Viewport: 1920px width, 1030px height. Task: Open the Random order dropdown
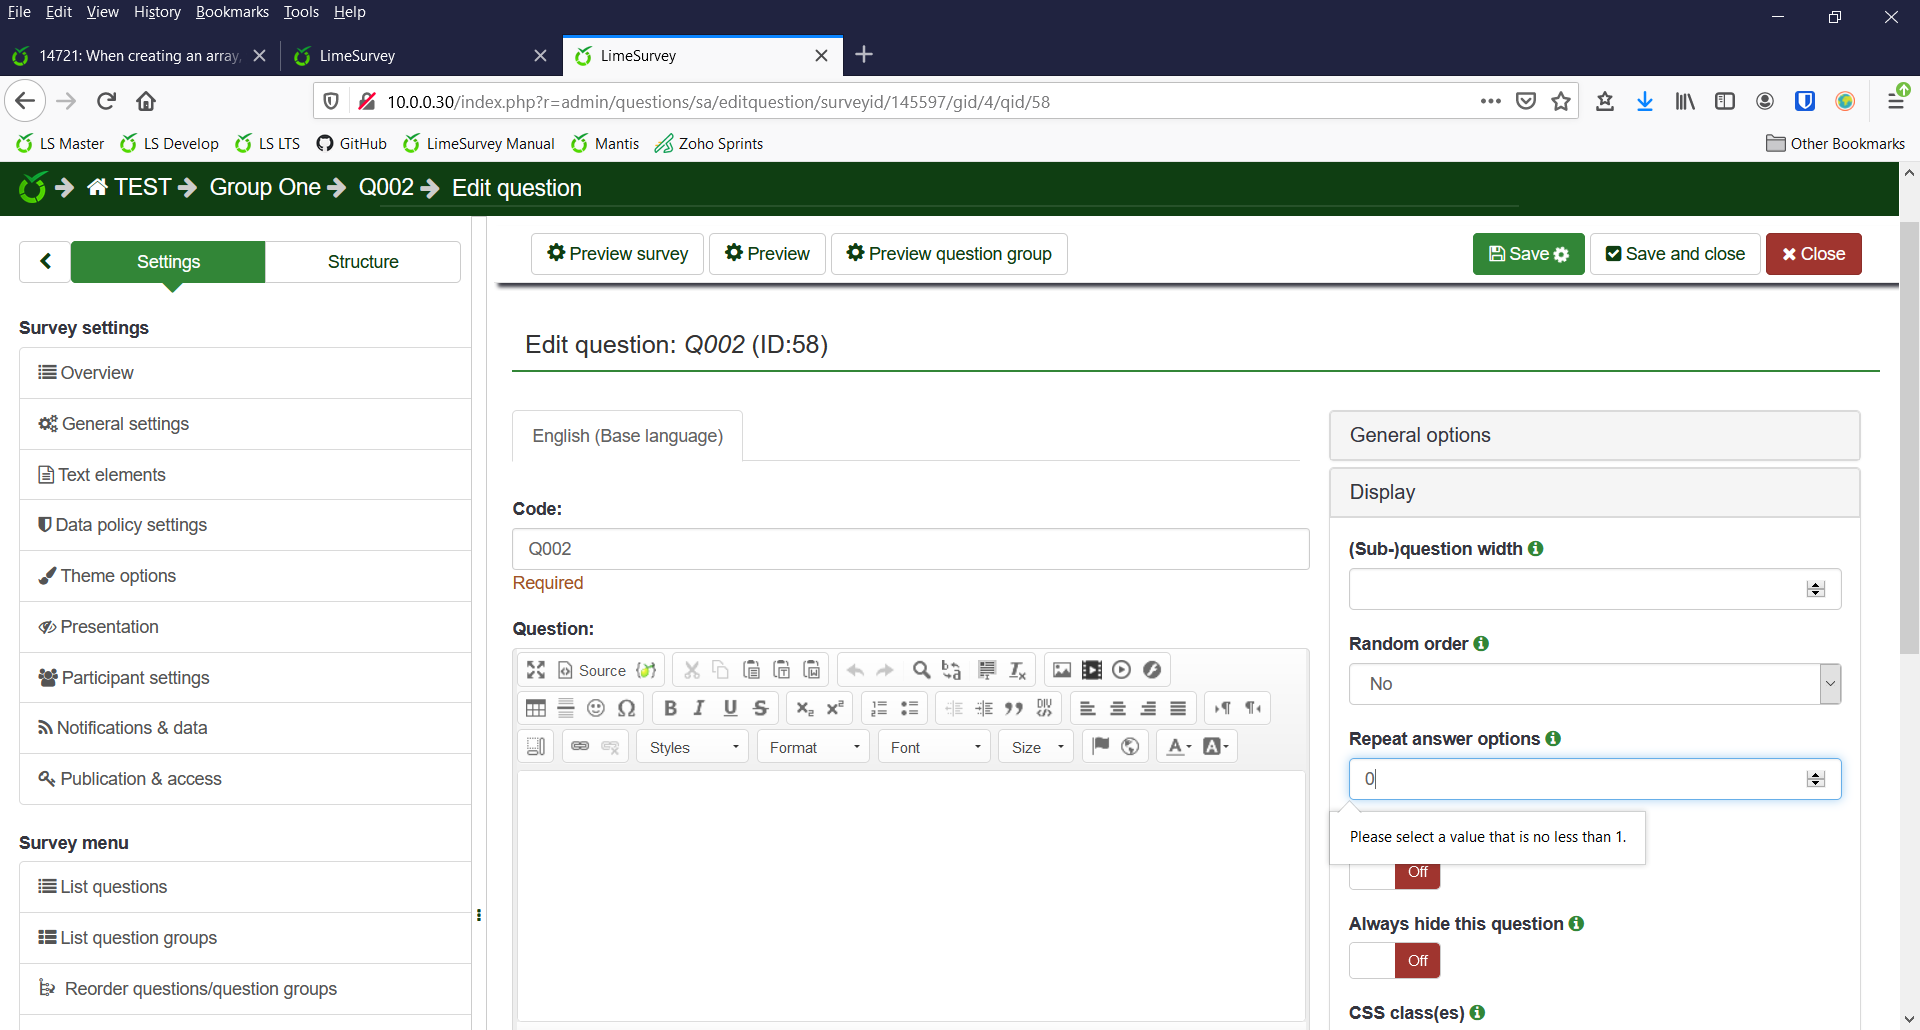coord(1594,684)
